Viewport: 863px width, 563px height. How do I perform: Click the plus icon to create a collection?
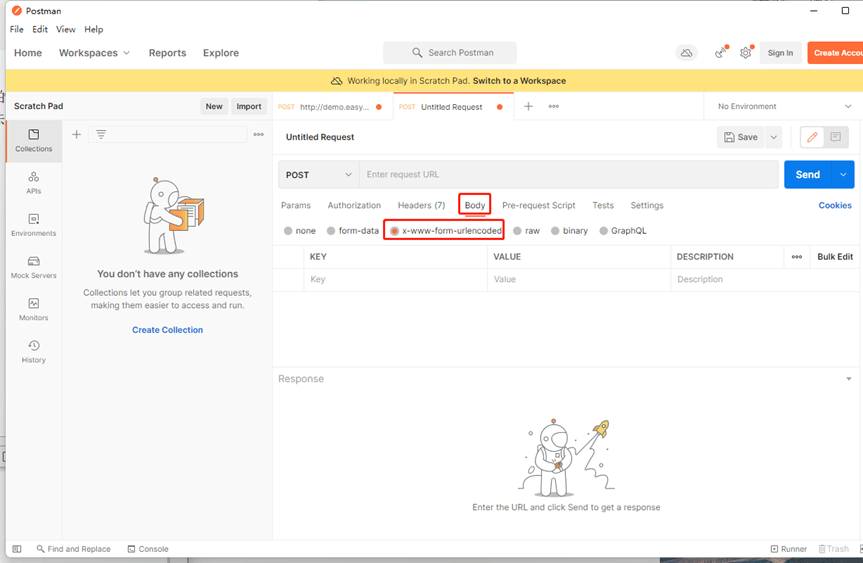click(x=77, y=134)
